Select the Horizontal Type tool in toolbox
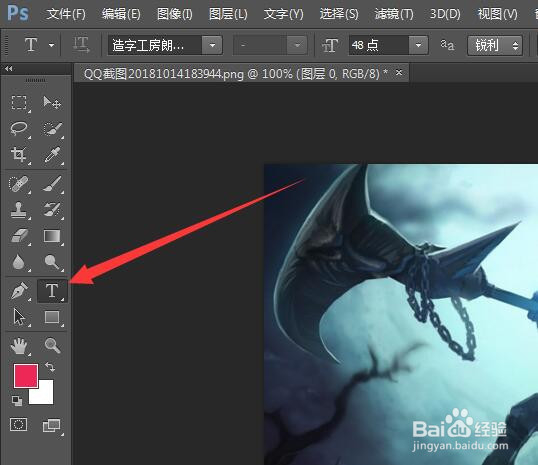Screen dimensions: 538x465 tap(52, 291)
